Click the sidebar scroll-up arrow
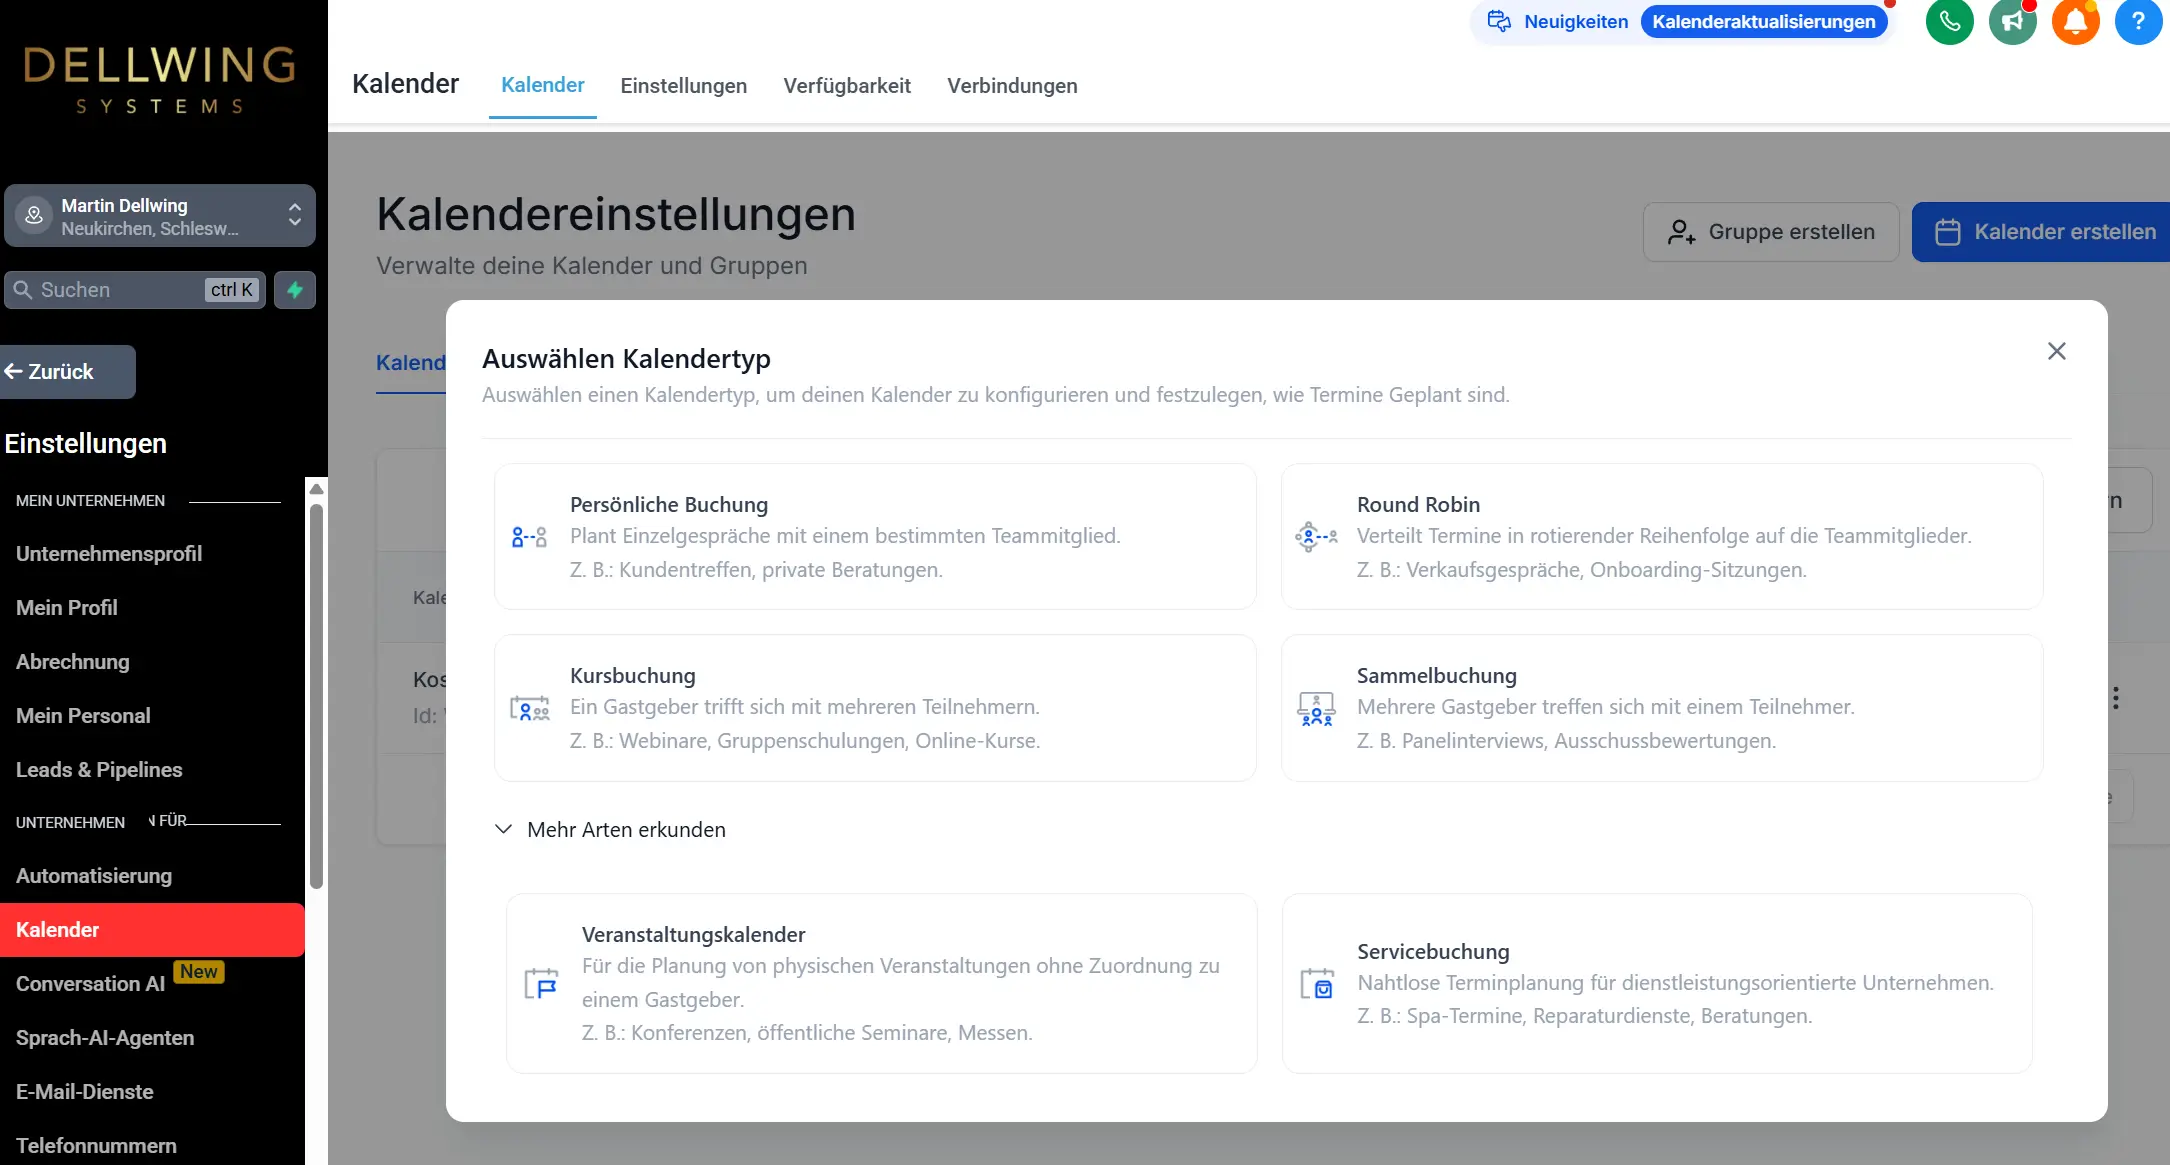 (316, 489)
